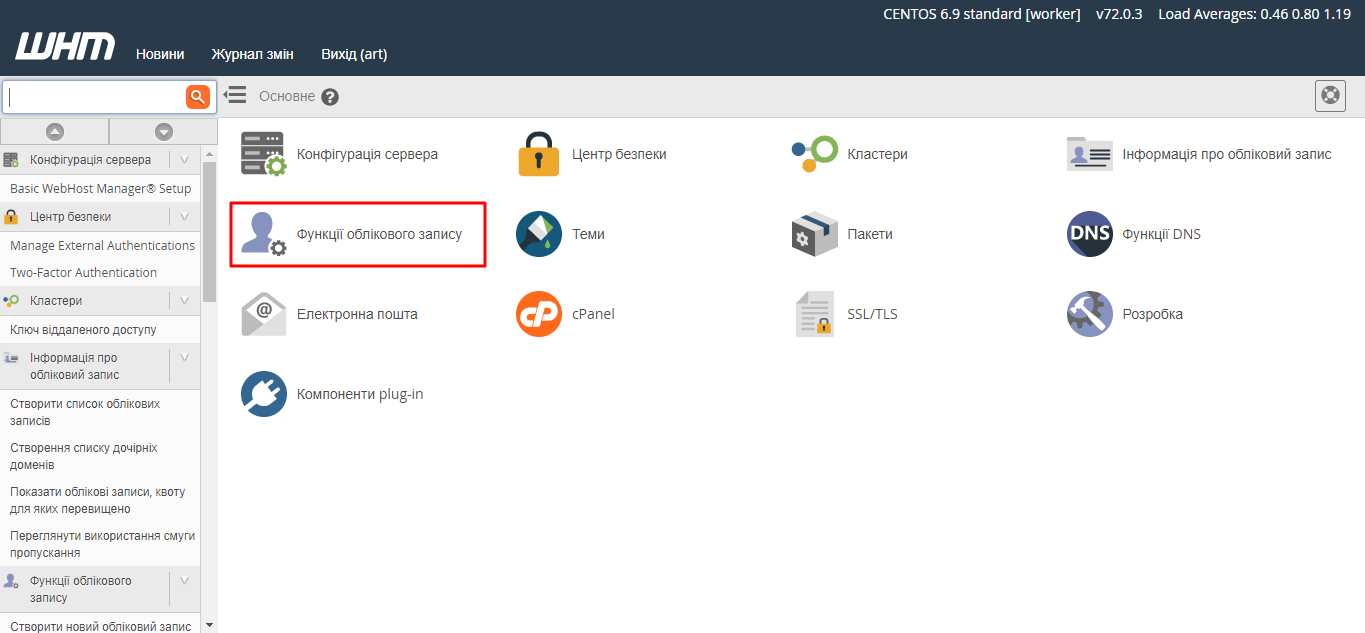Open the Packages (Пакети) box icon
This screenshot has height=633, width=1365.
[813, 234]
